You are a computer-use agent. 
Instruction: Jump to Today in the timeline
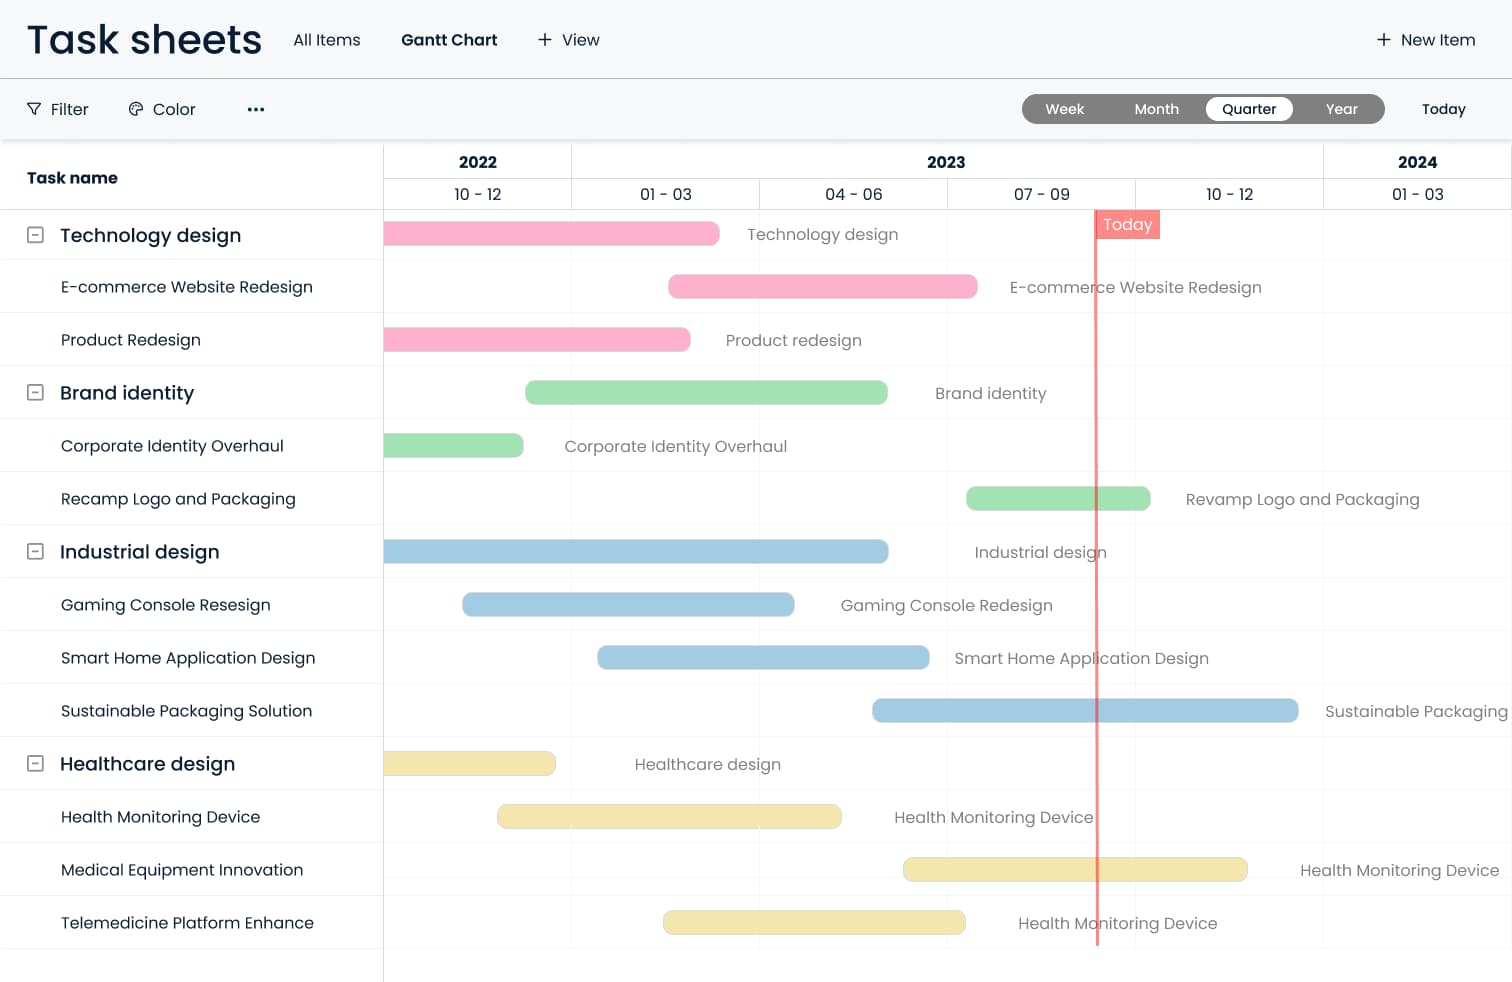pyautogui.click(x=1443, y=109)
